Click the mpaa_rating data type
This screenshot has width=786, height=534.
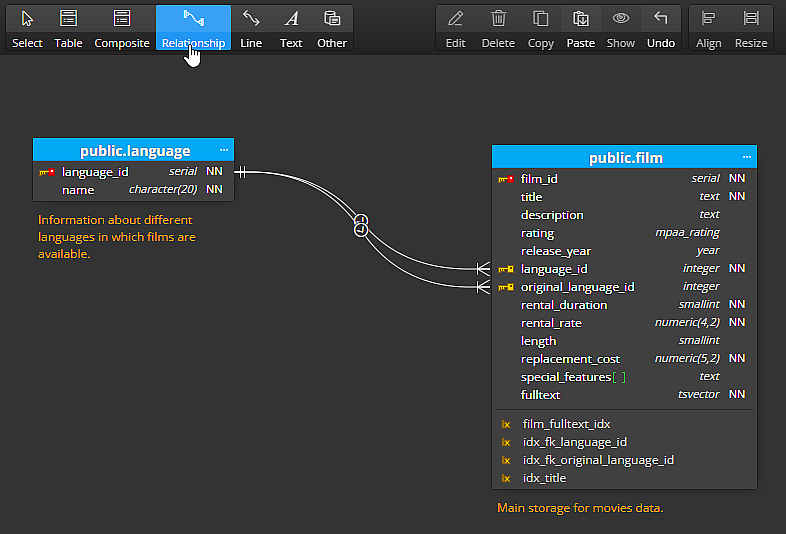[687, 233]
